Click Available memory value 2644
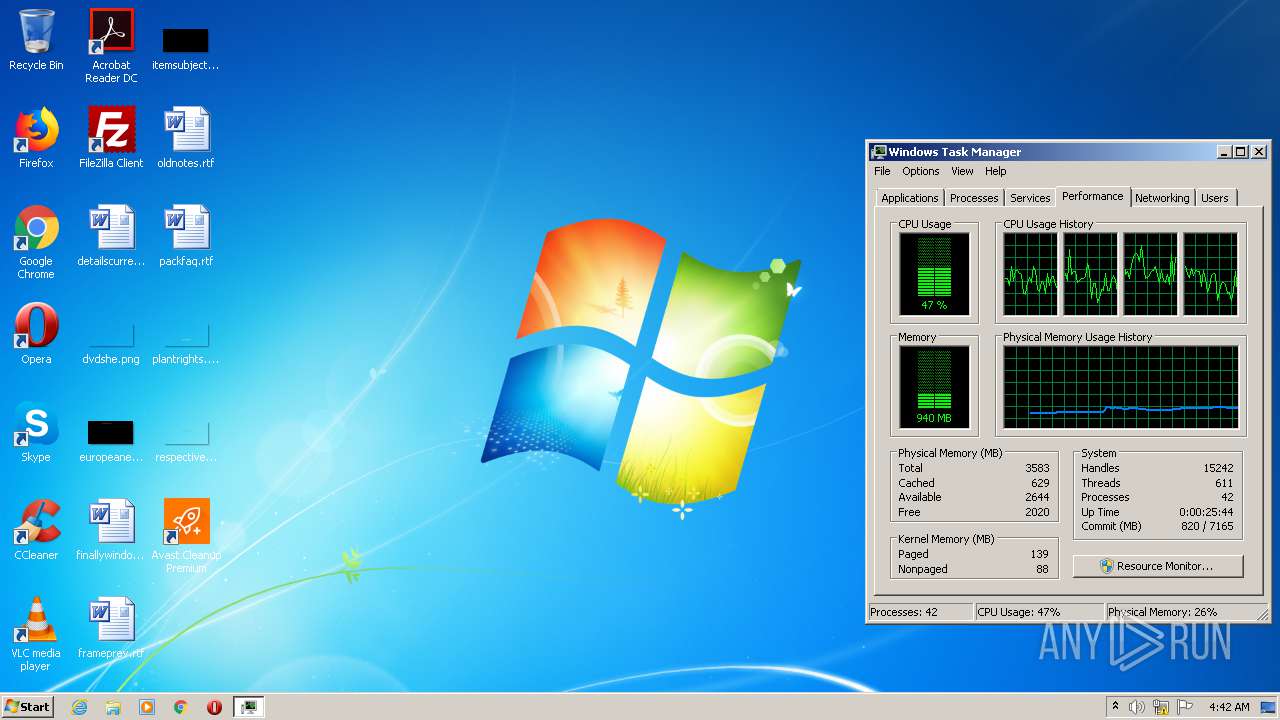 [1037, 497]
